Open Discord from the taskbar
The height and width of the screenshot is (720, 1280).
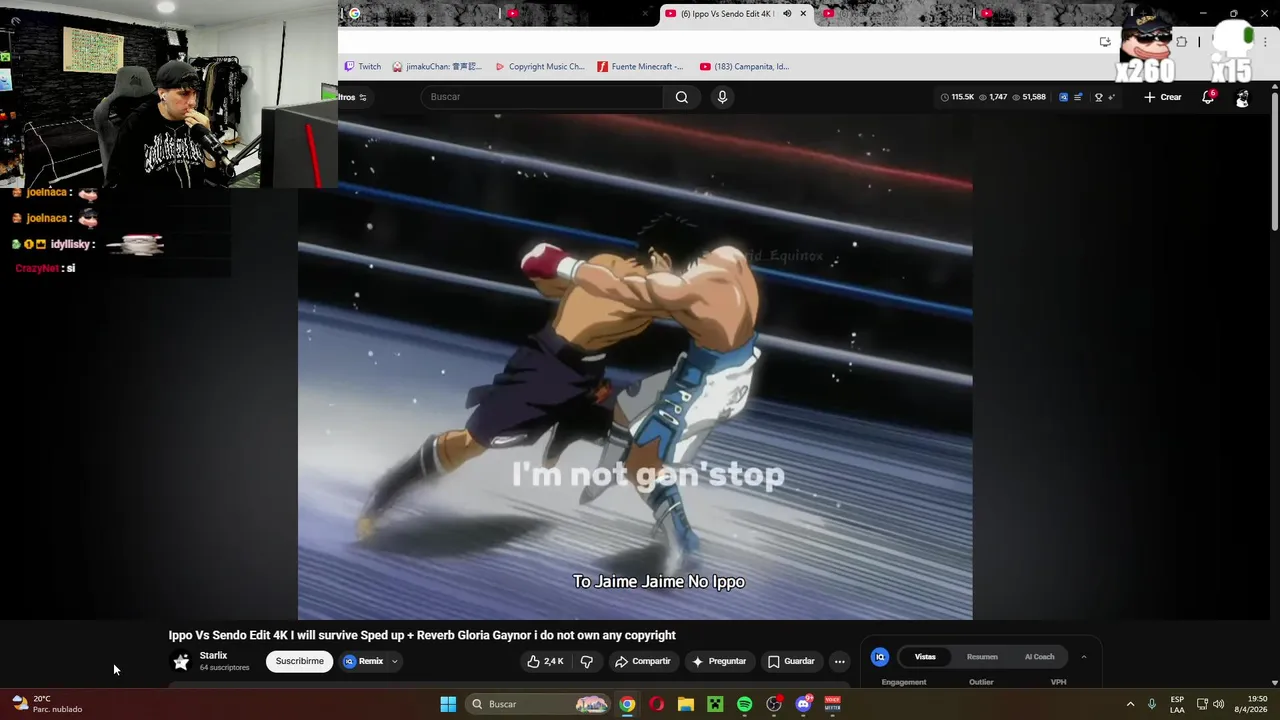[x=803, y=704]
